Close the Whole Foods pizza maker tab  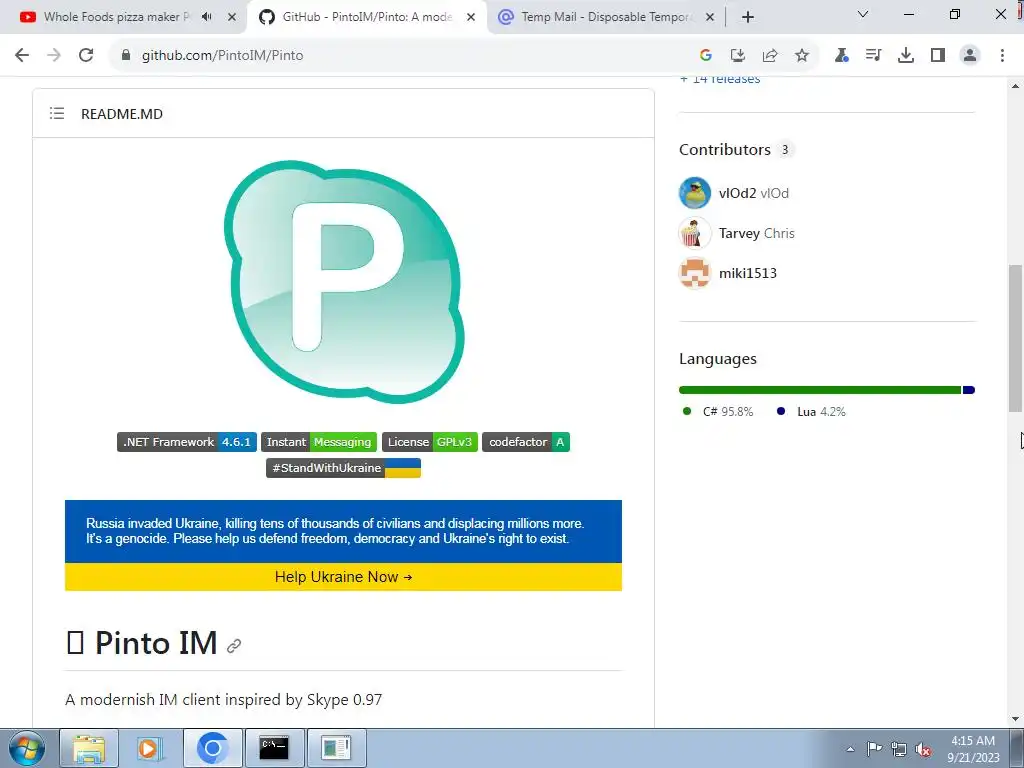click(232, 17)
